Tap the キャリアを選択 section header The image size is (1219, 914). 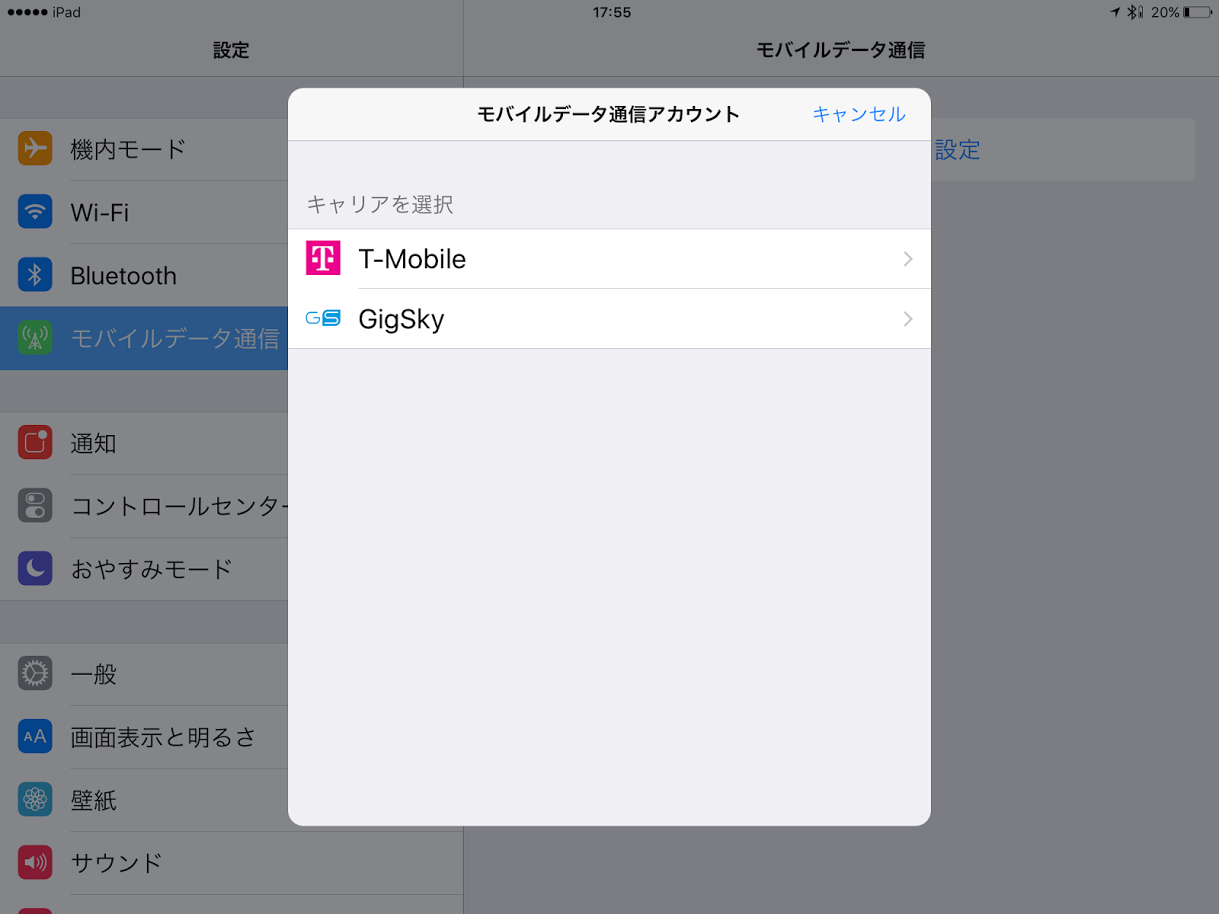pos(380,204)
